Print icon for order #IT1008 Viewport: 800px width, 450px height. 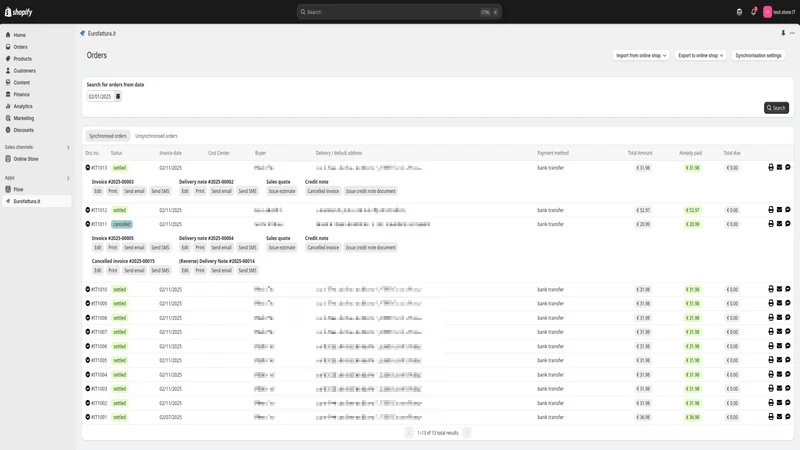(x=771, y=317)
